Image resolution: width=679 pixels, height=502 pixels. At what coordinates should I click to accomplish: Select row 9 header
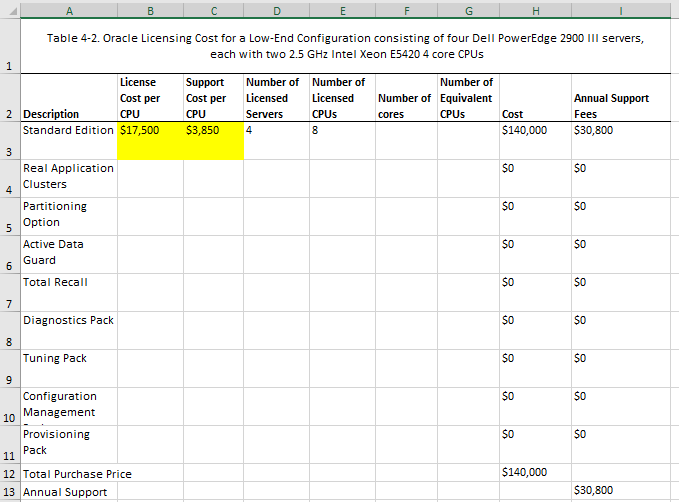[10, 369]
